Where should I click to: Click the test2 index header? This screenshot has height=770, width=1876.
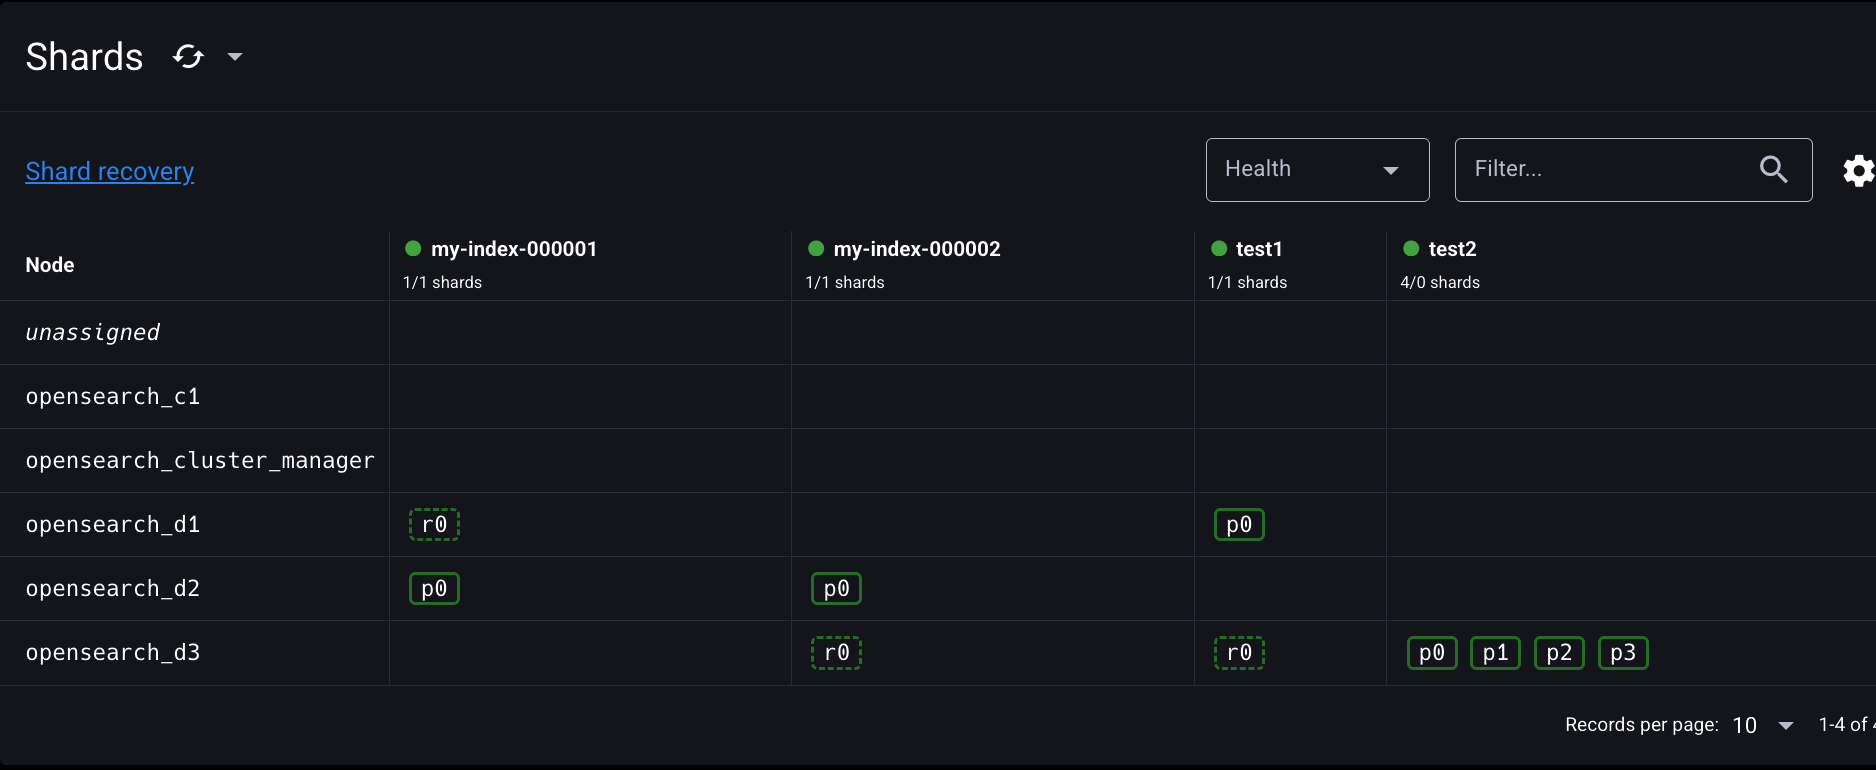click(1452, 249)
